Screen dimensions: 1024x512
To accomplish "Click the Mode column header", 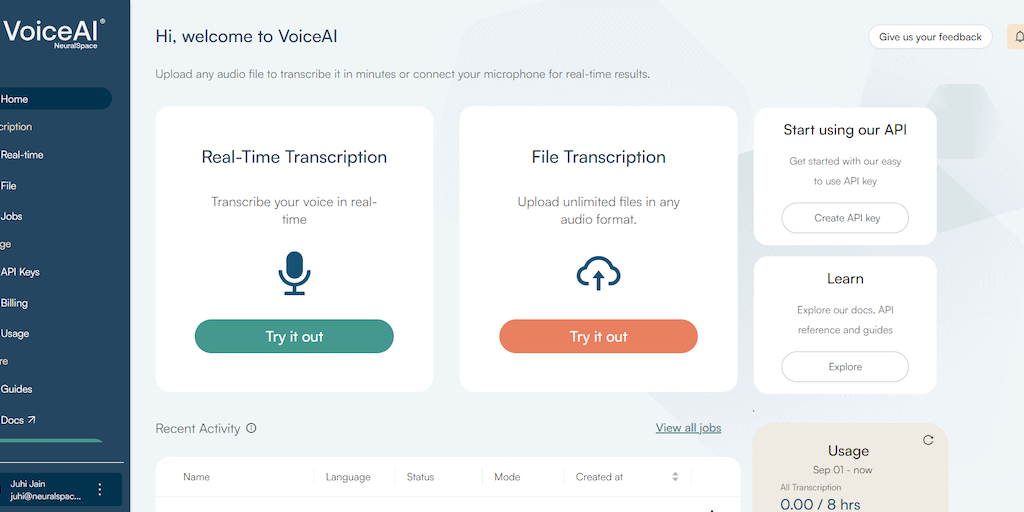I will coord(507,477).
